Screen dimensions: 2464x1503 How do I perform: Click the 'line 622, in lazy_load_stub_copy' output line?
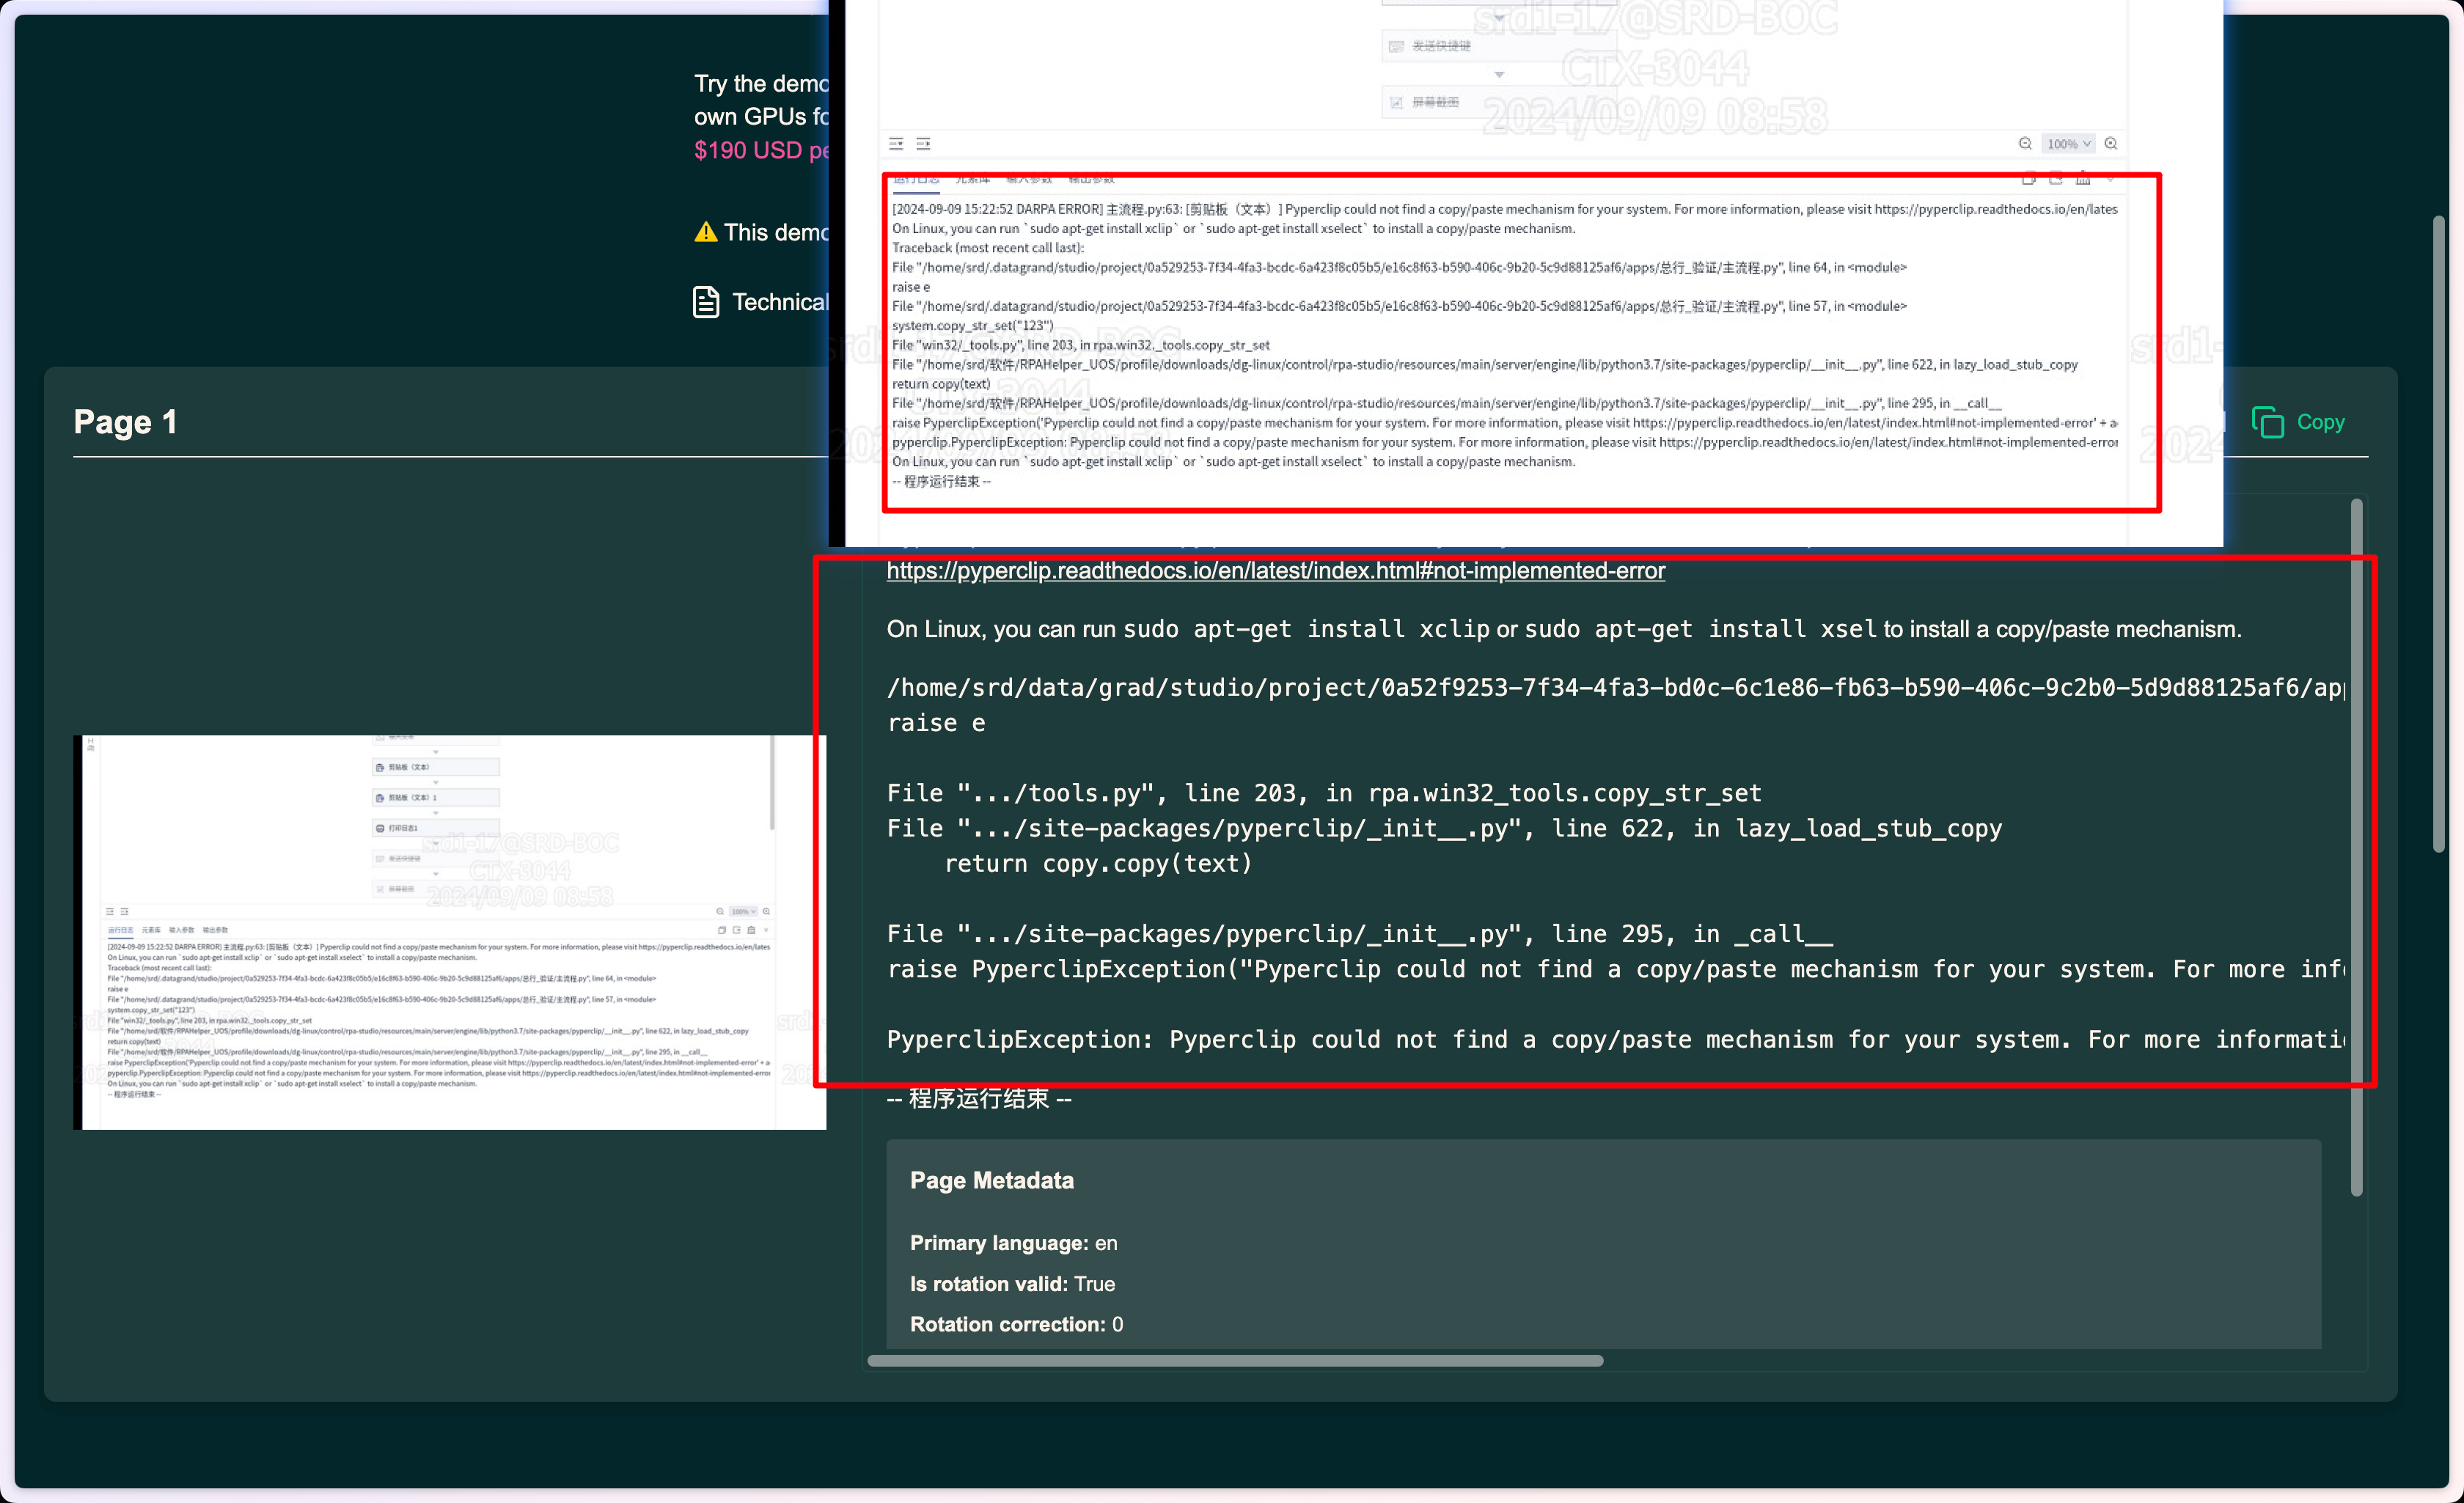click(1444, 828)
